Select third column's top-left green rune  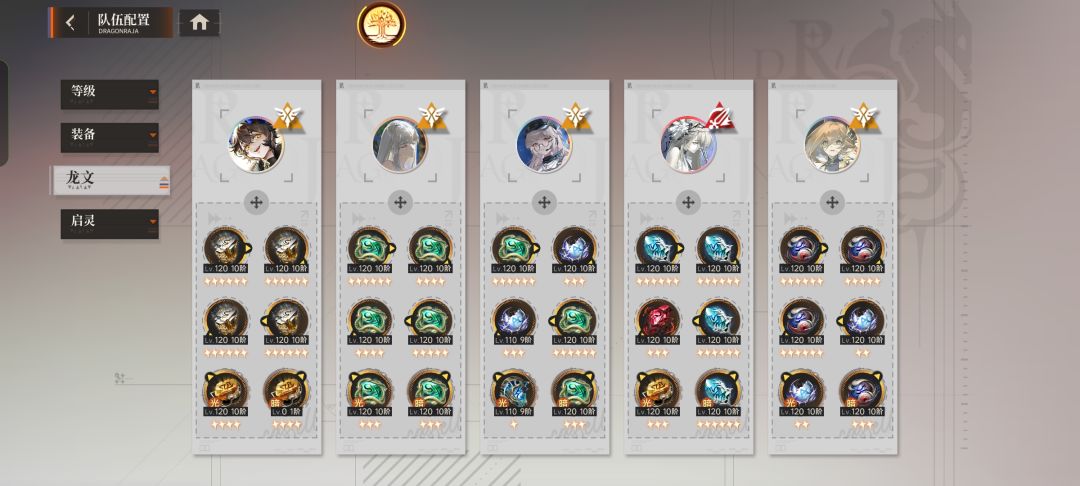(x=514, y=249)
